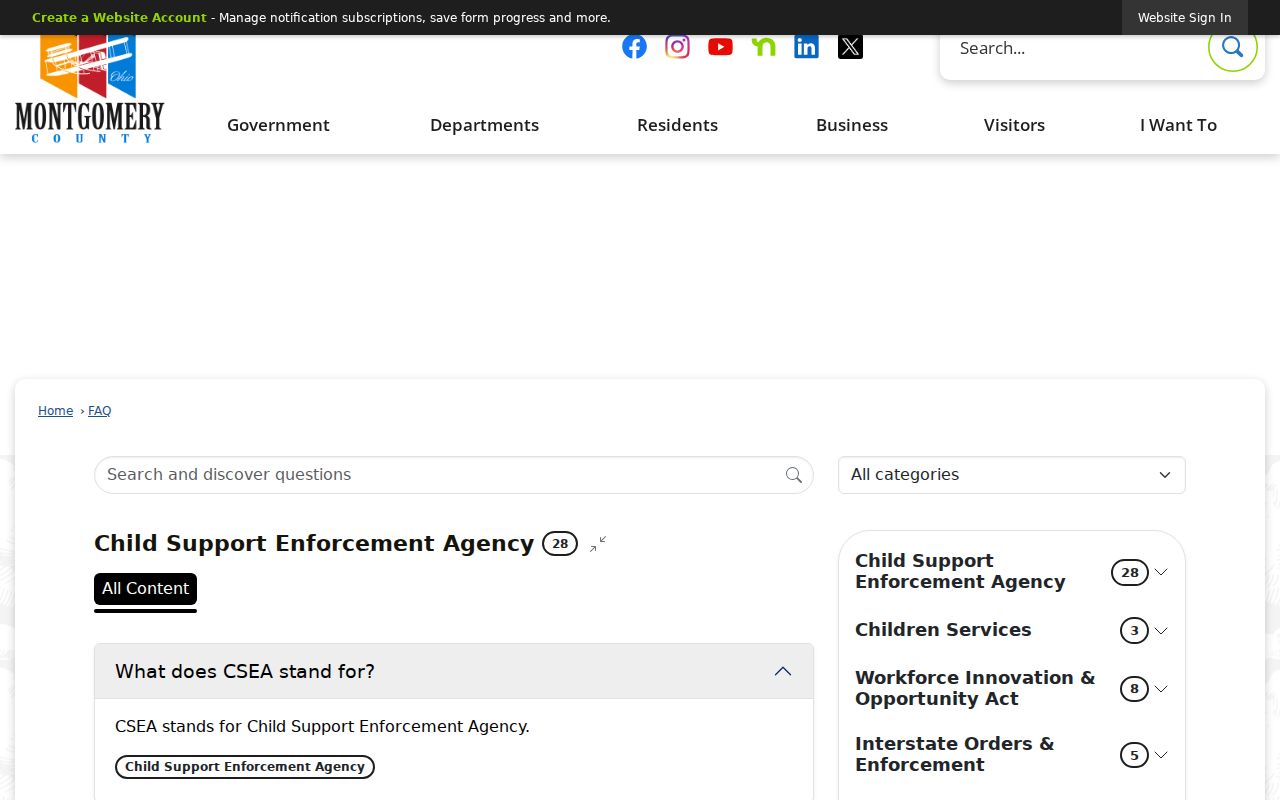The image size is (1280, 800).
Task: Click the Montgomery County logo
Action: click(89, 89)
